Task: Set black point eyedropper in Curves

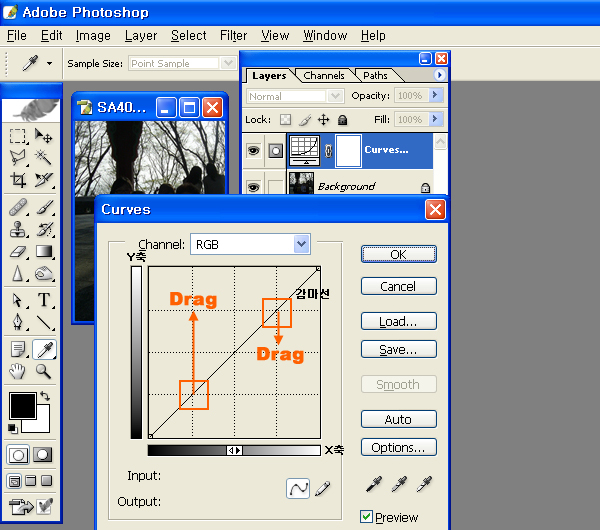Action: [374, 484]
